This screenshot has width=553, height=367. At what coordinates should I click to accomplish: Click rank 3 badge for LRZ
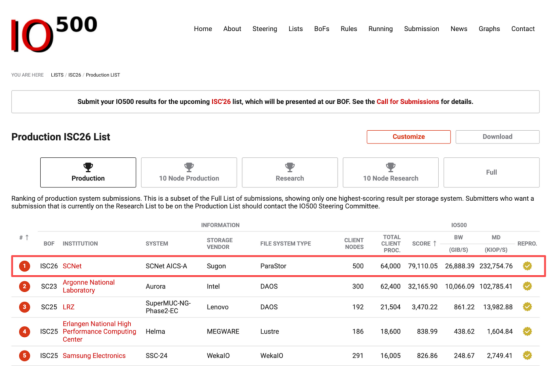[x=24, y=307]
